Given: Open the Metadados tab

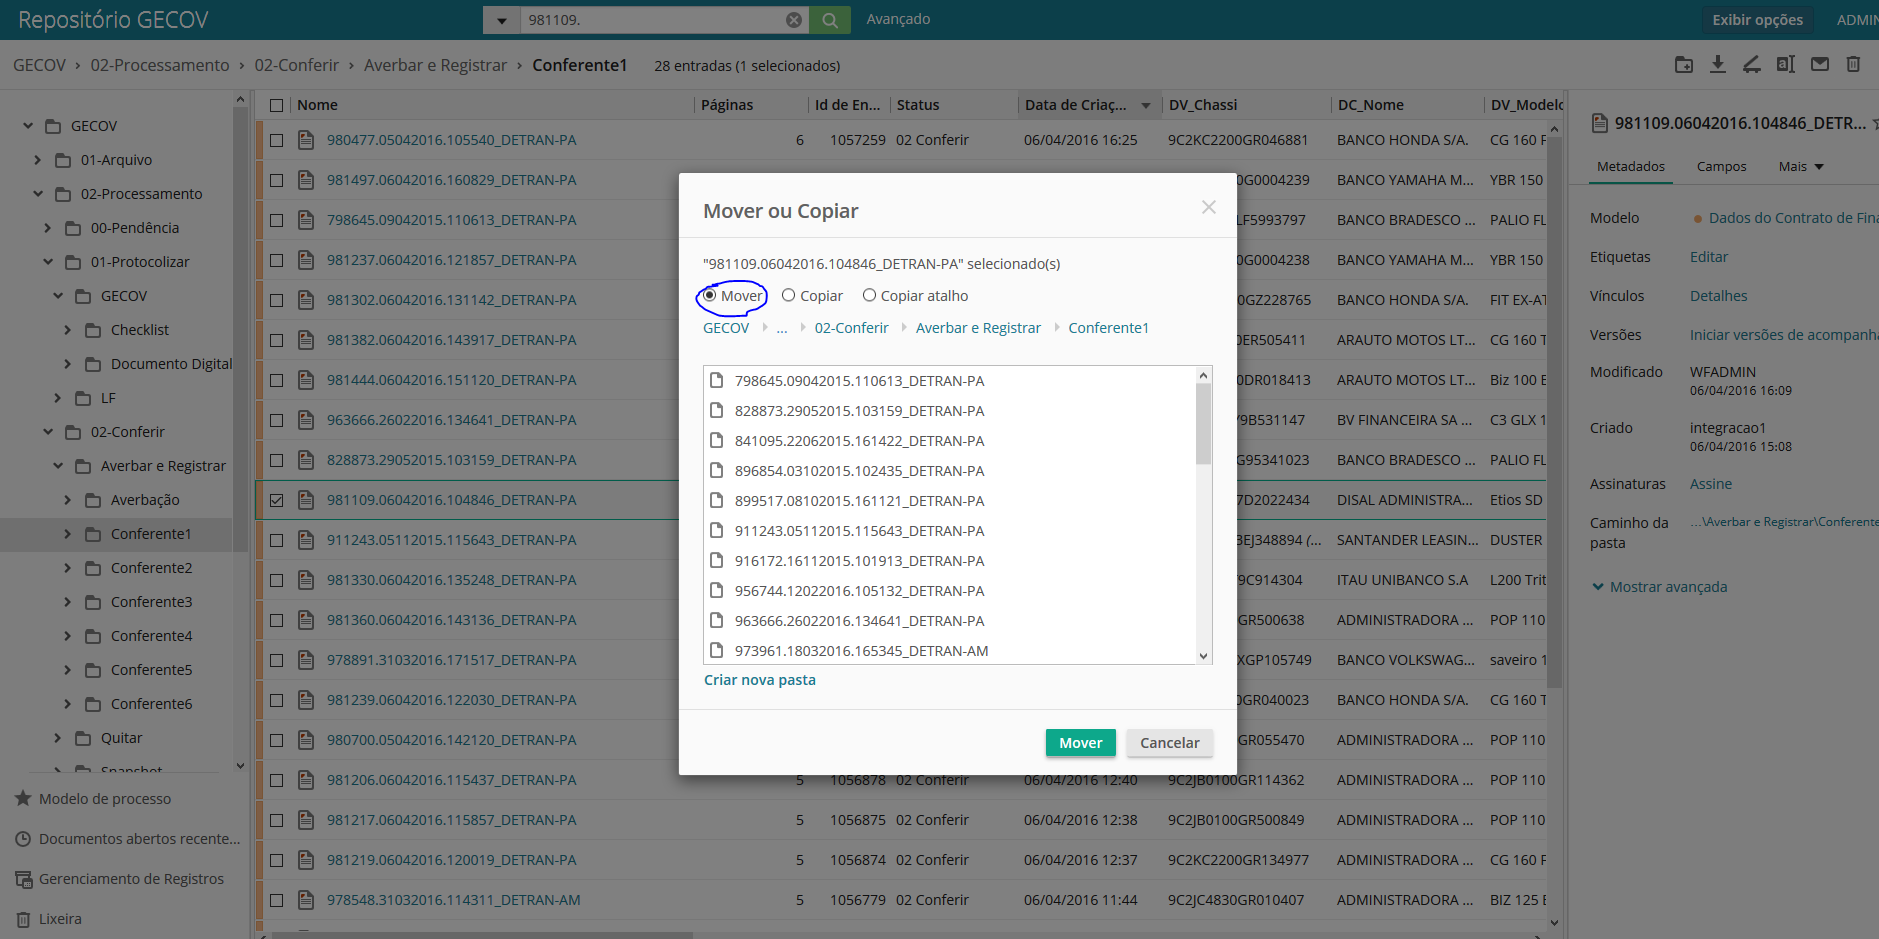Looking at the screenshot, I should point(1630,167).
